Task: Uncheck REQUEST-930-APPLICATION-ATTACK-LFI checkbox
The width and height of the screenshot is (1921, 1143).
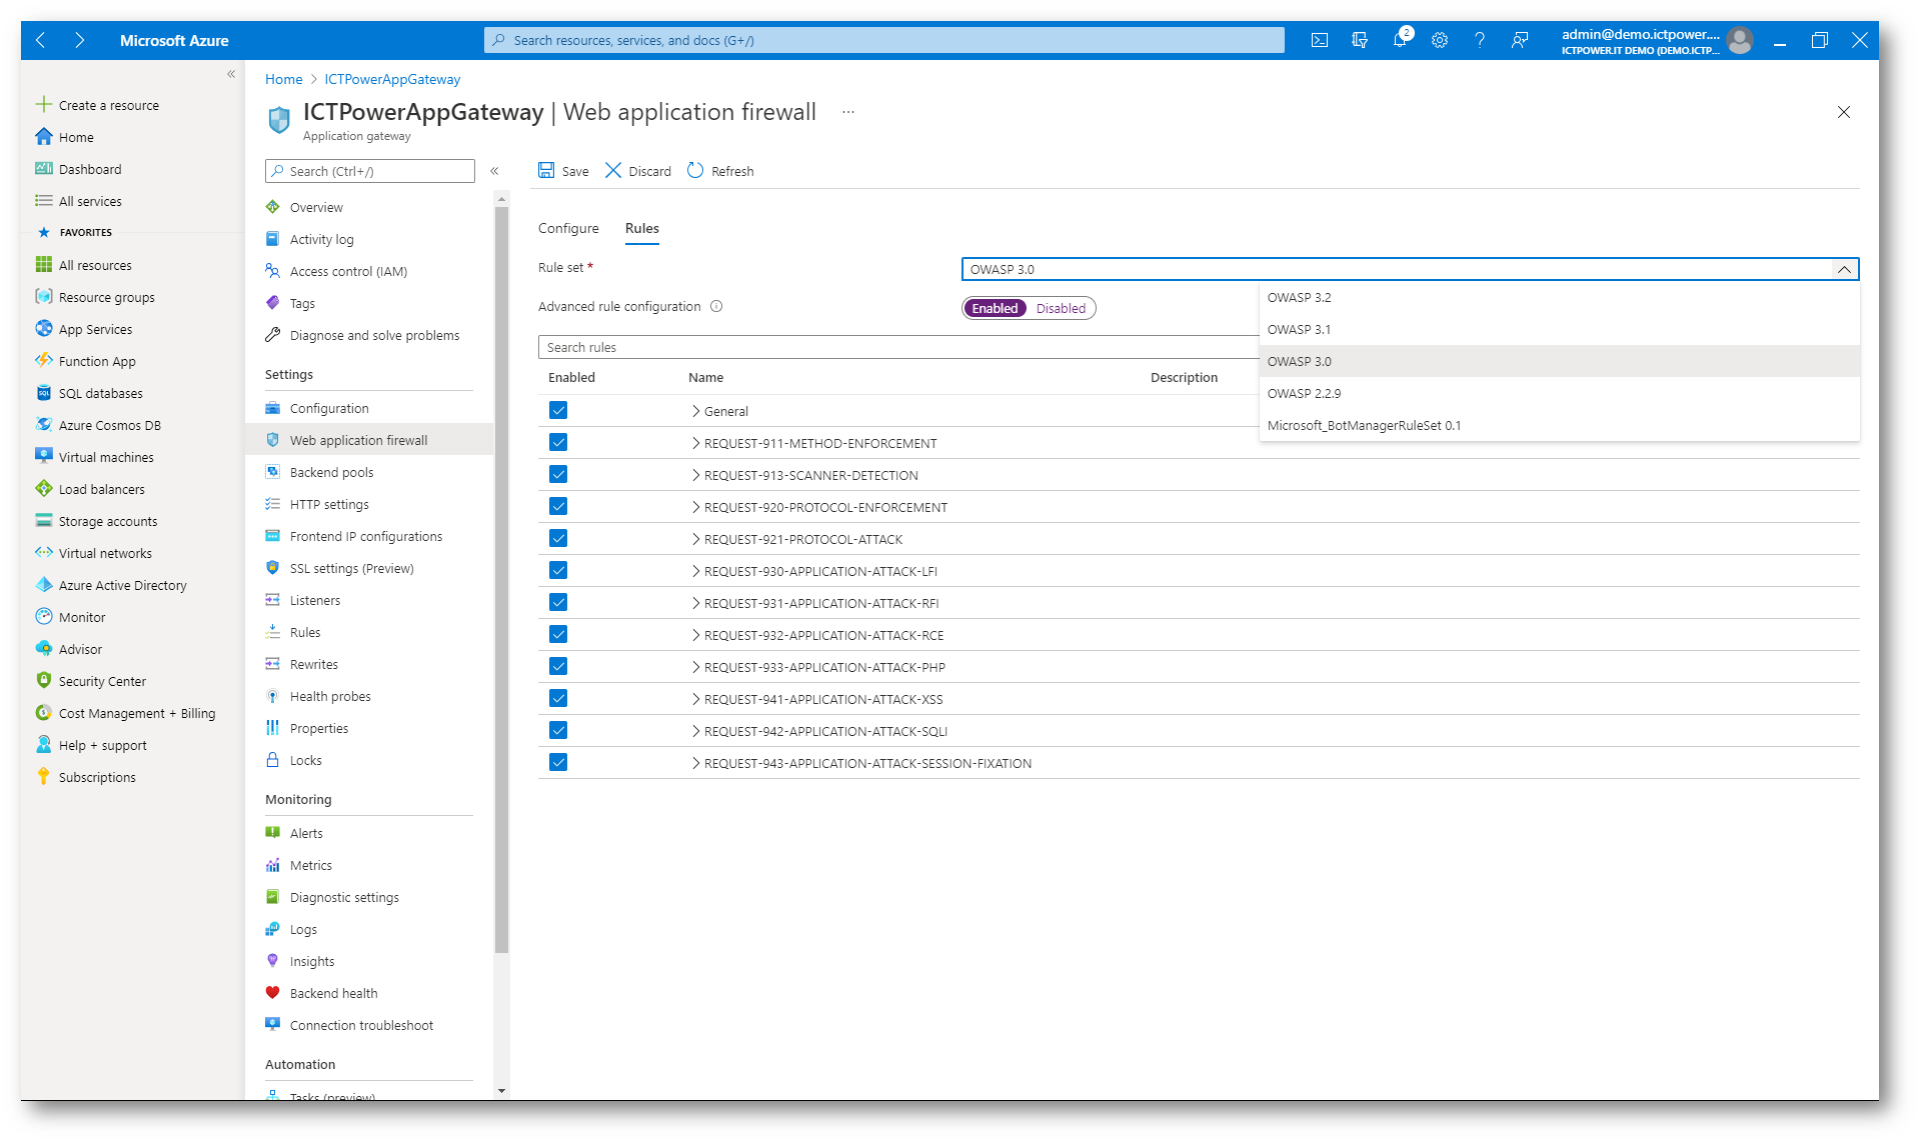Action: point(558,570)
